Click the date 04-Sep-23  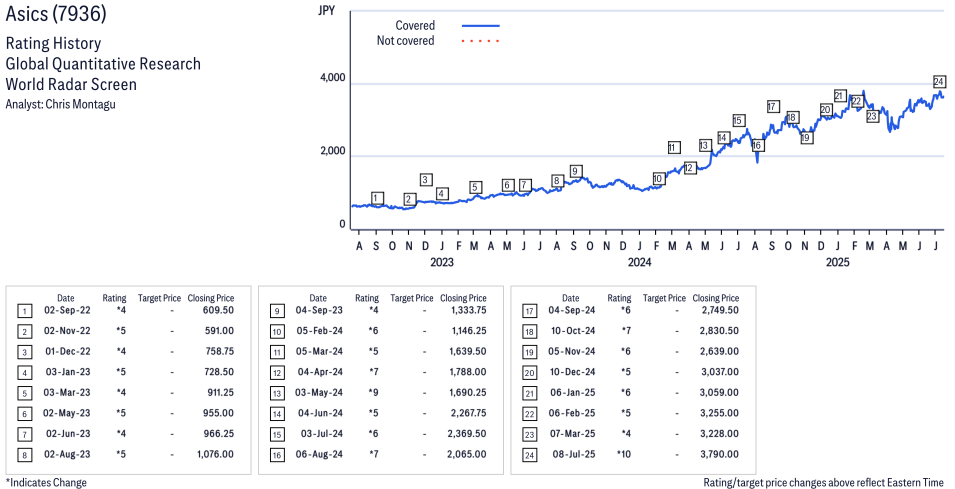point(319,311)
